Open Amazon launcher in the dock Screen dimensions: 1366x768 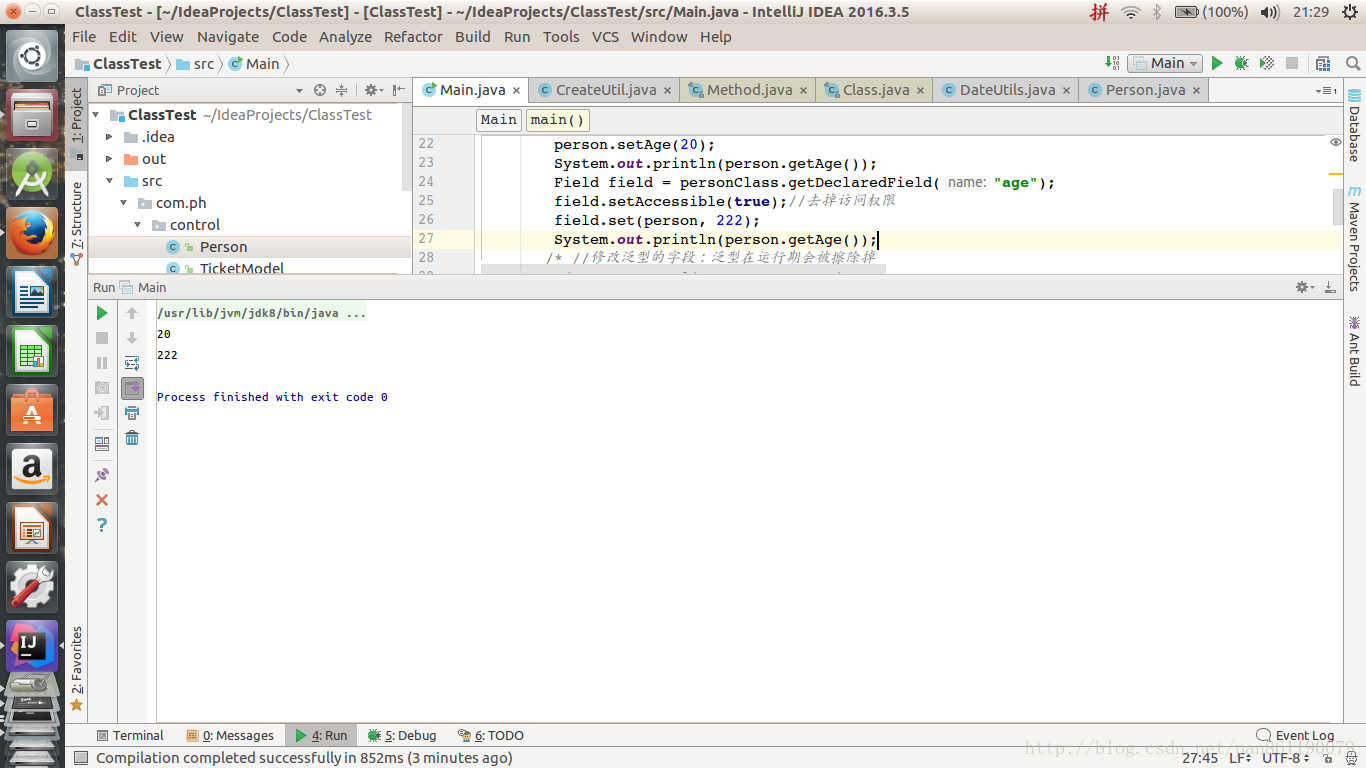point(32,469)
